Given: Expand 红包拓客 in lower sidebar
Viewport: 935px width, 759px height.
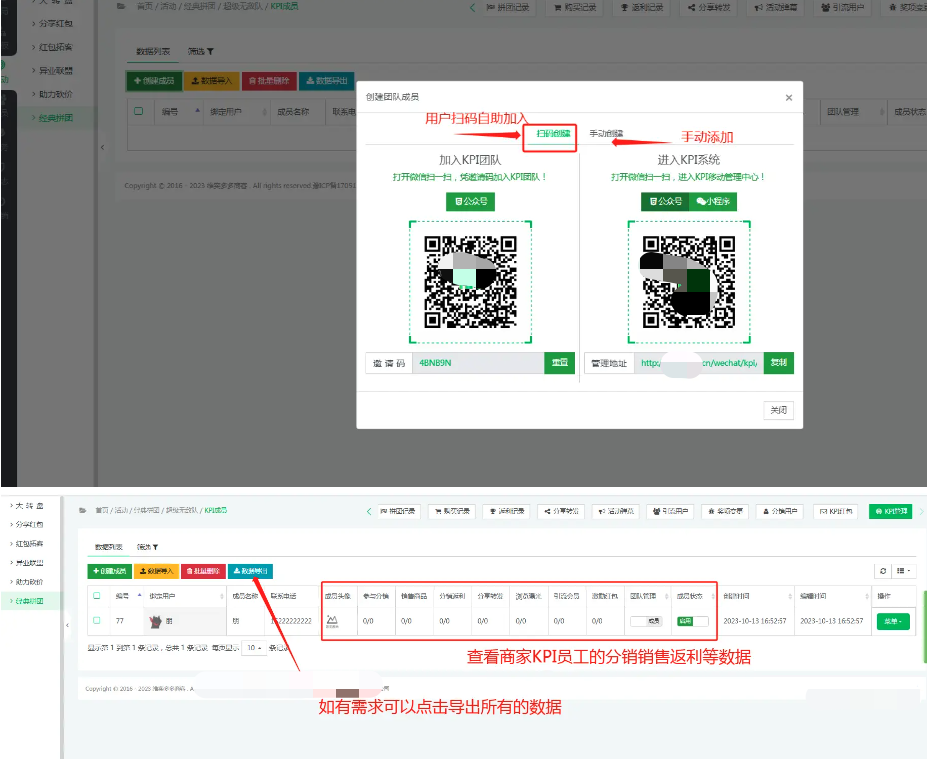Looking at the screenshot, I should (x=29, y=544).
